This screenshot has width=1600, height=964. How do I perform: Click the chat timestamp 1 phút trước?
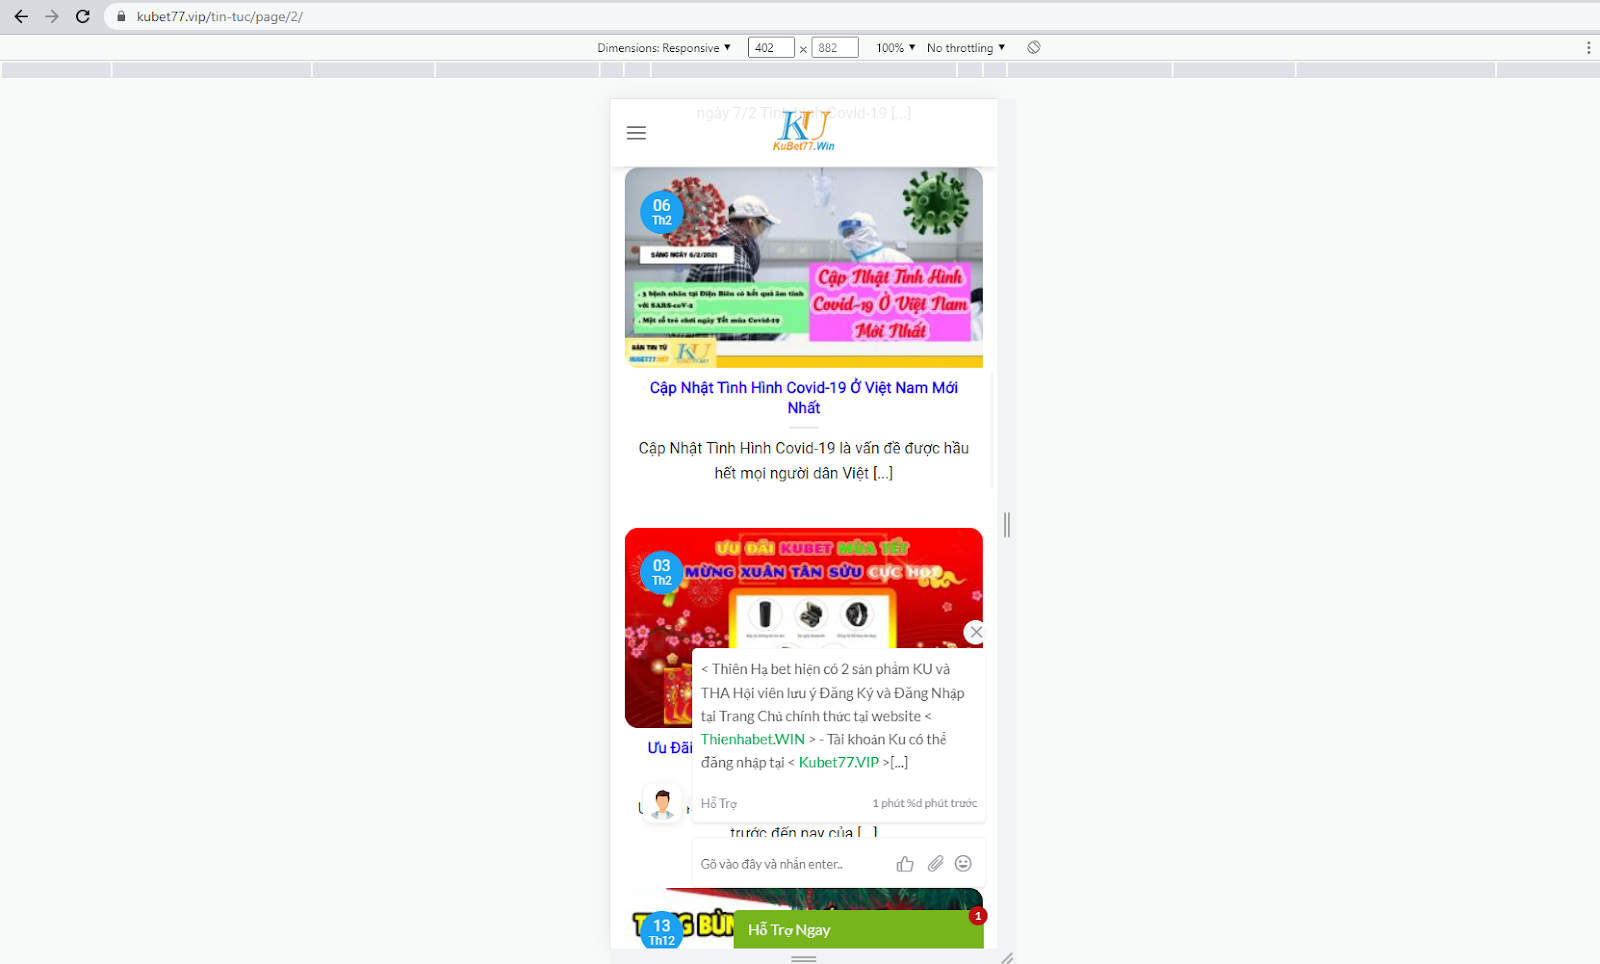(924, 803)
